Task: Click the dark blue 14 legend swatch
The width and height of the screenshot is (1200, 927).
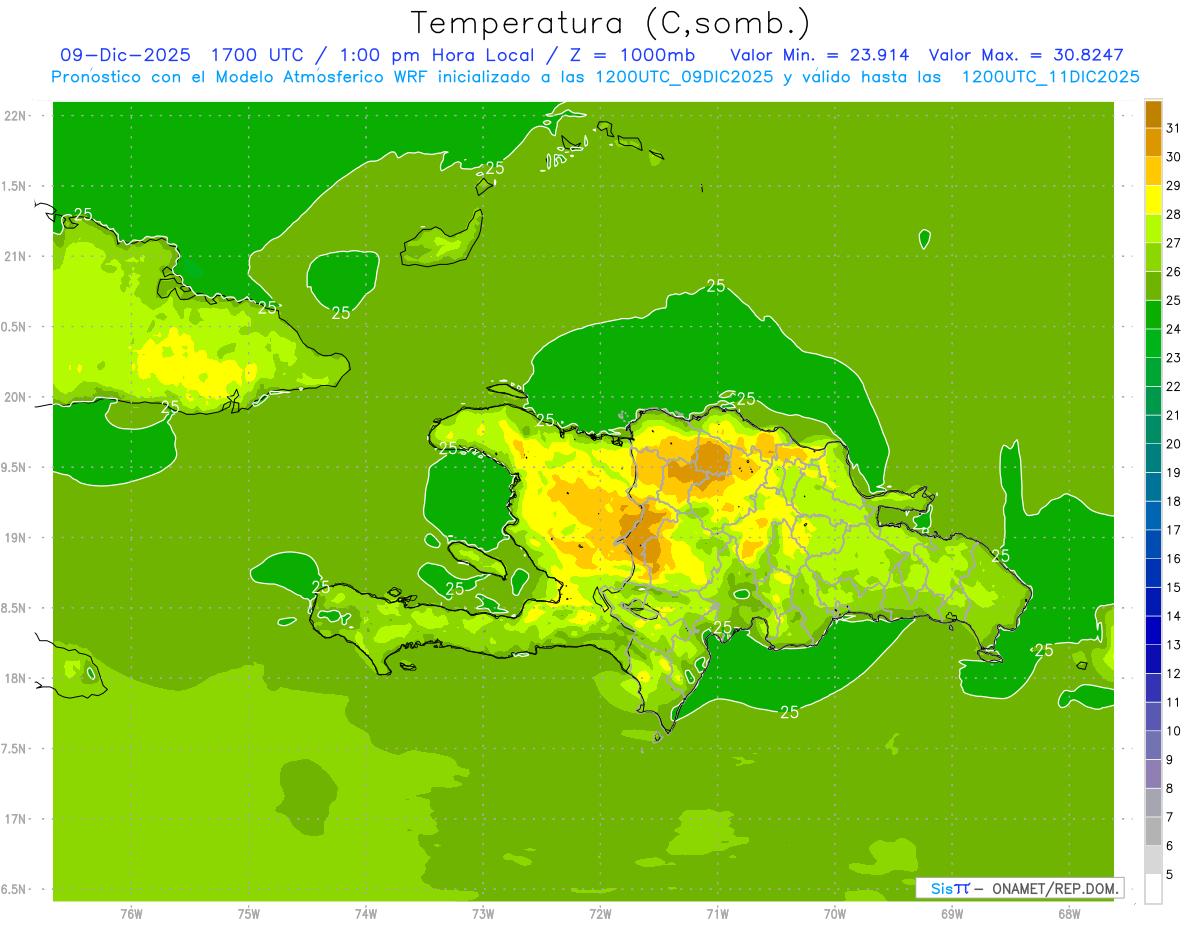Action: point(1153,602)
